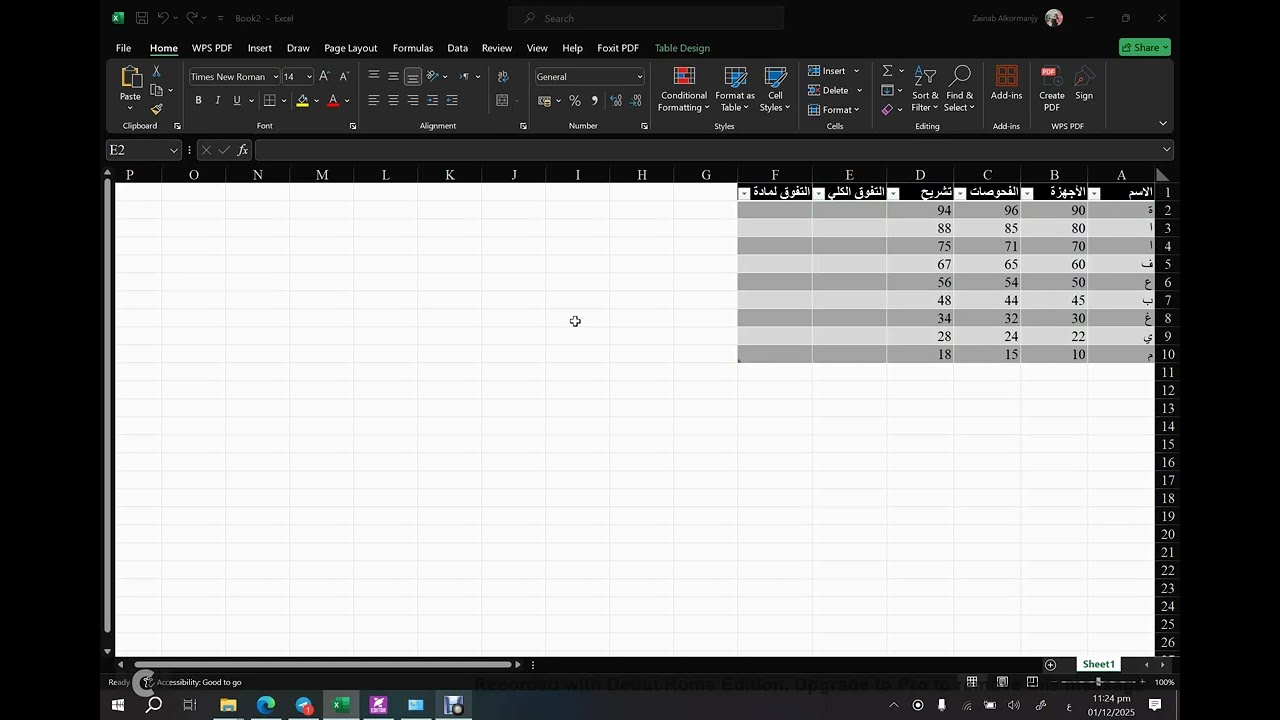Click the Merge & Center icon

click(502, 100)
